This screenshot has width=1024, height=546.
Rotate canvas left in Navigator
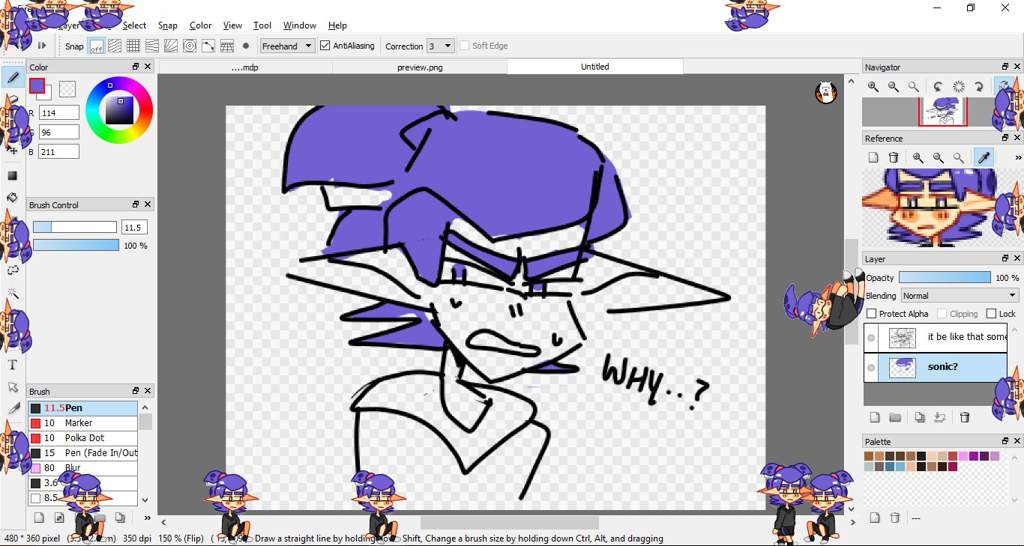click(x=938, y=86)
